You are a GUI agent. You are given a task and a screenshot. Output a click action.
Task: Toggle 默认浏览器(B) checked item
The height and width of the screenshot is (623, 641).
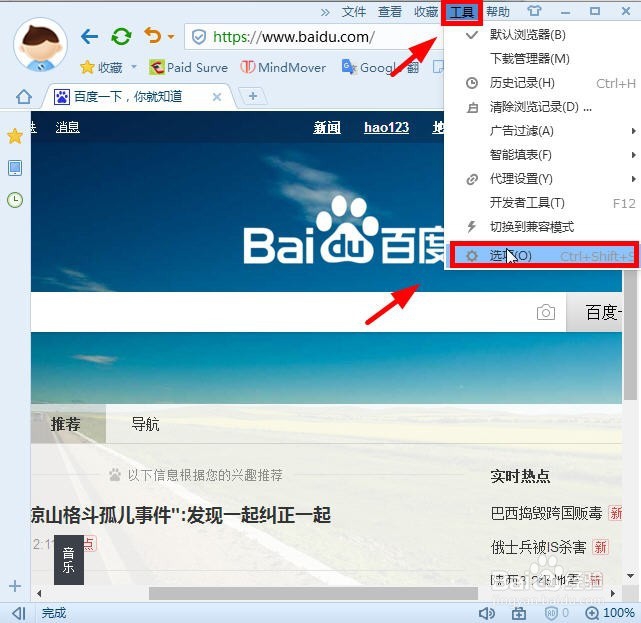(542, 35)
